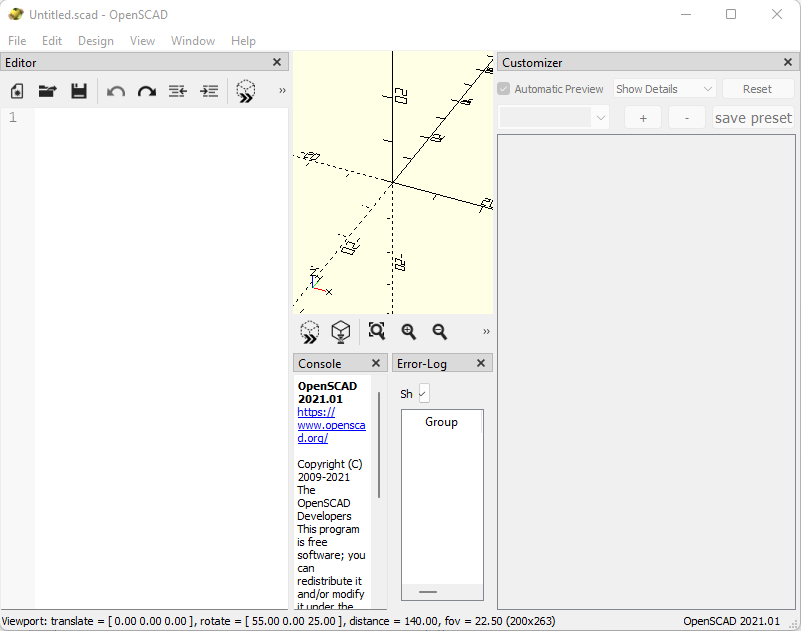Zoom in on the 3D viewport
Screen dimensions: 801x631
408,331
